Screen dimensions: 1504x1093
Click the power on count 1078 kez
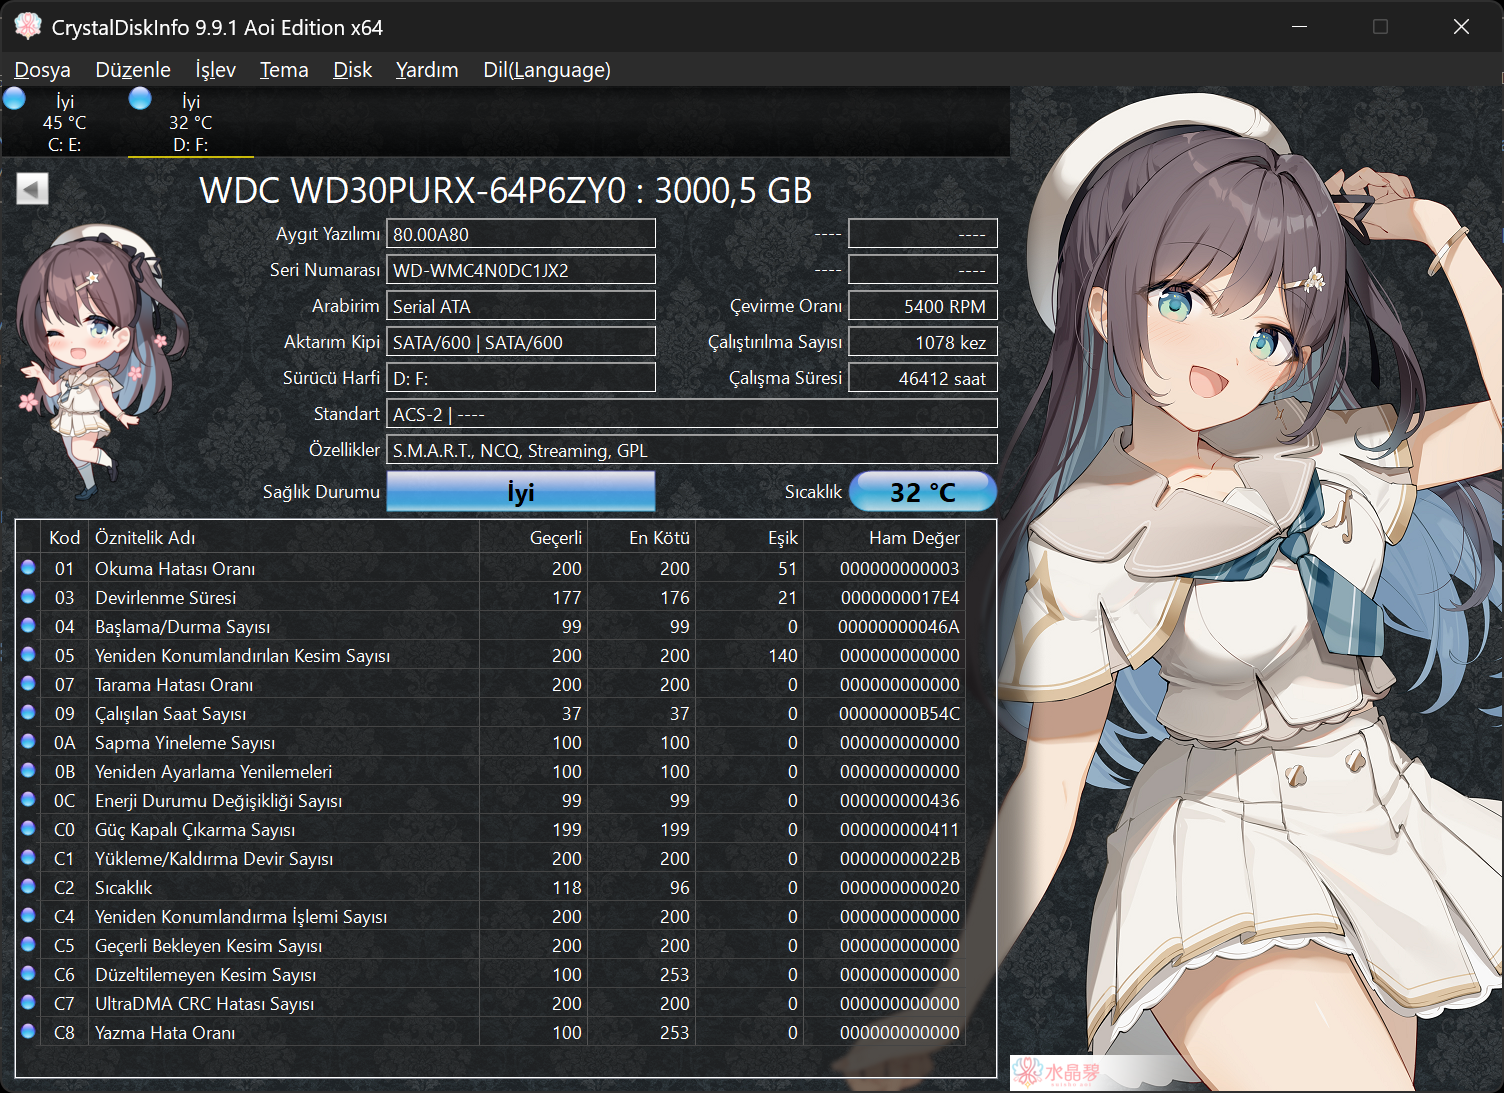(923, 342)
